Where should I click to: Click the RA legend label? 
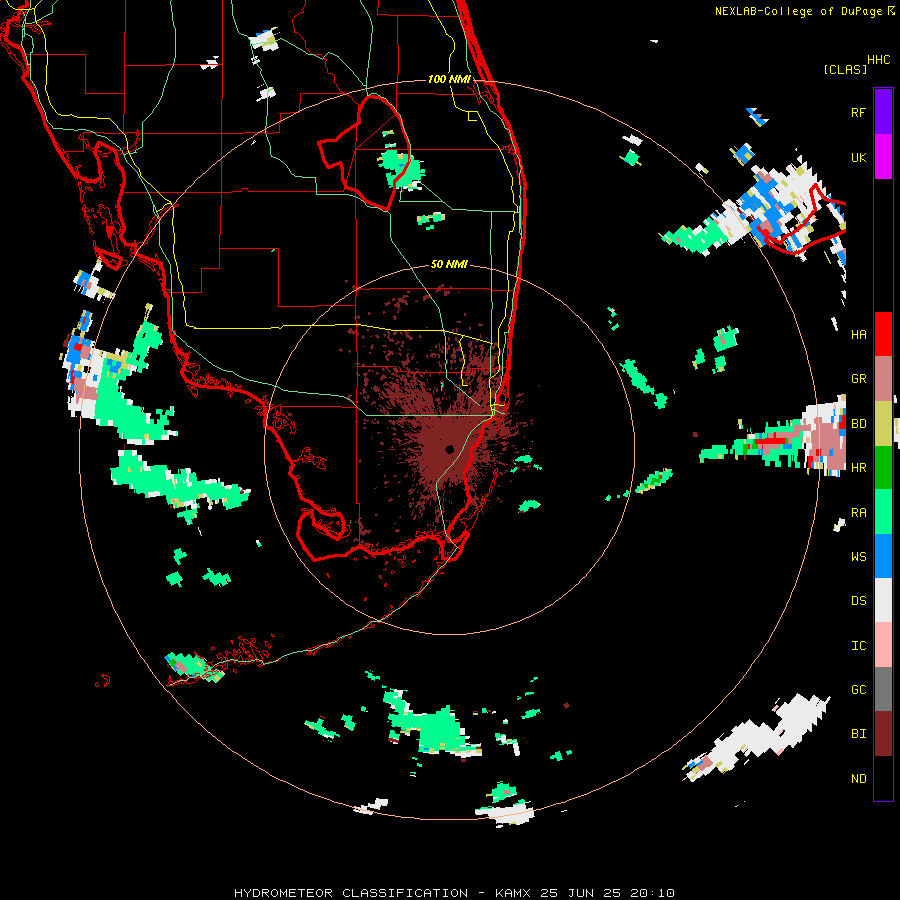(858, 513)
